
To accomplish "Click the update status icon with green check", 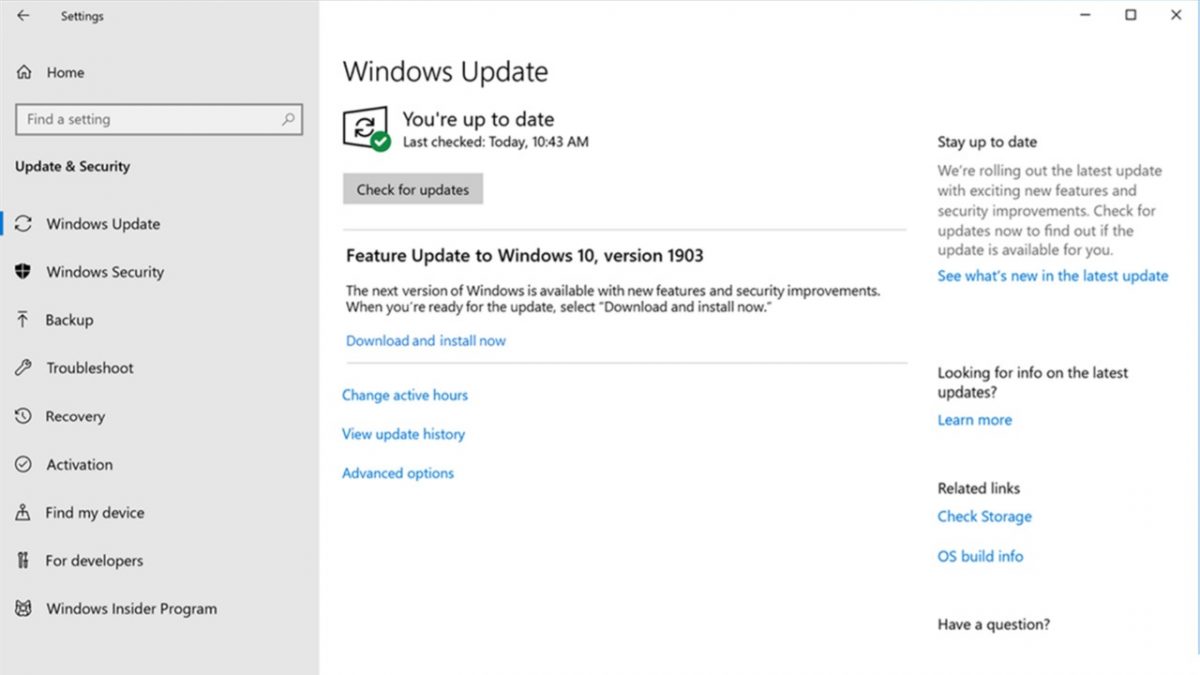I will tap(367, 130).
